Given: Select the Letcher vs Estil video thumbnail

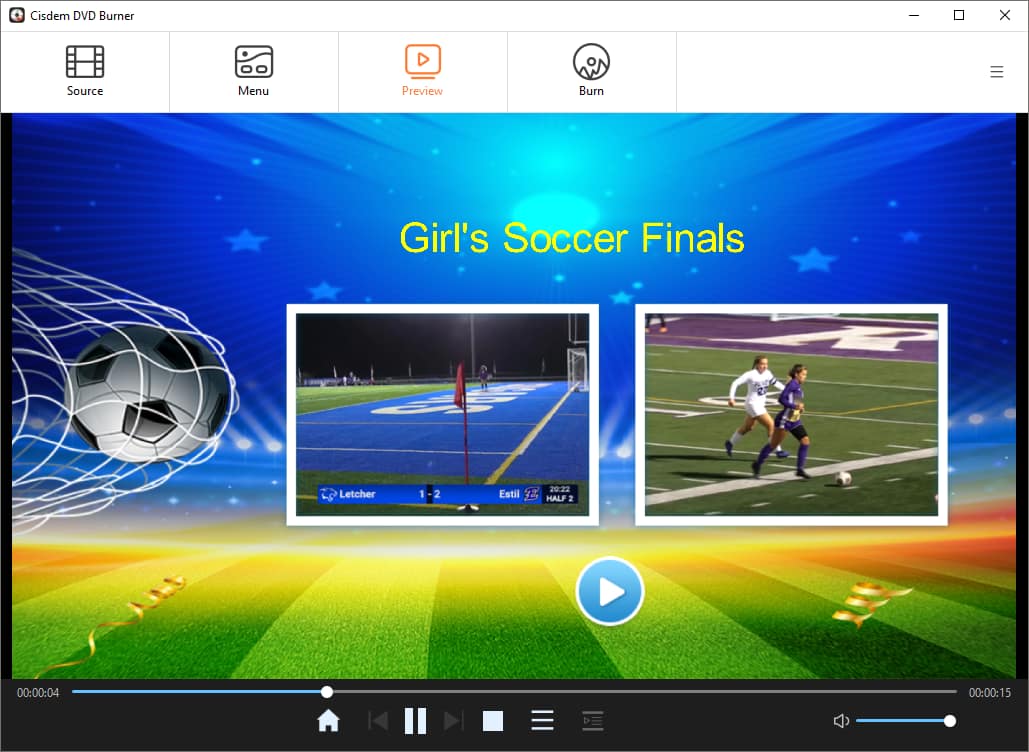Looking at the screenshot, I should point(443,414).
